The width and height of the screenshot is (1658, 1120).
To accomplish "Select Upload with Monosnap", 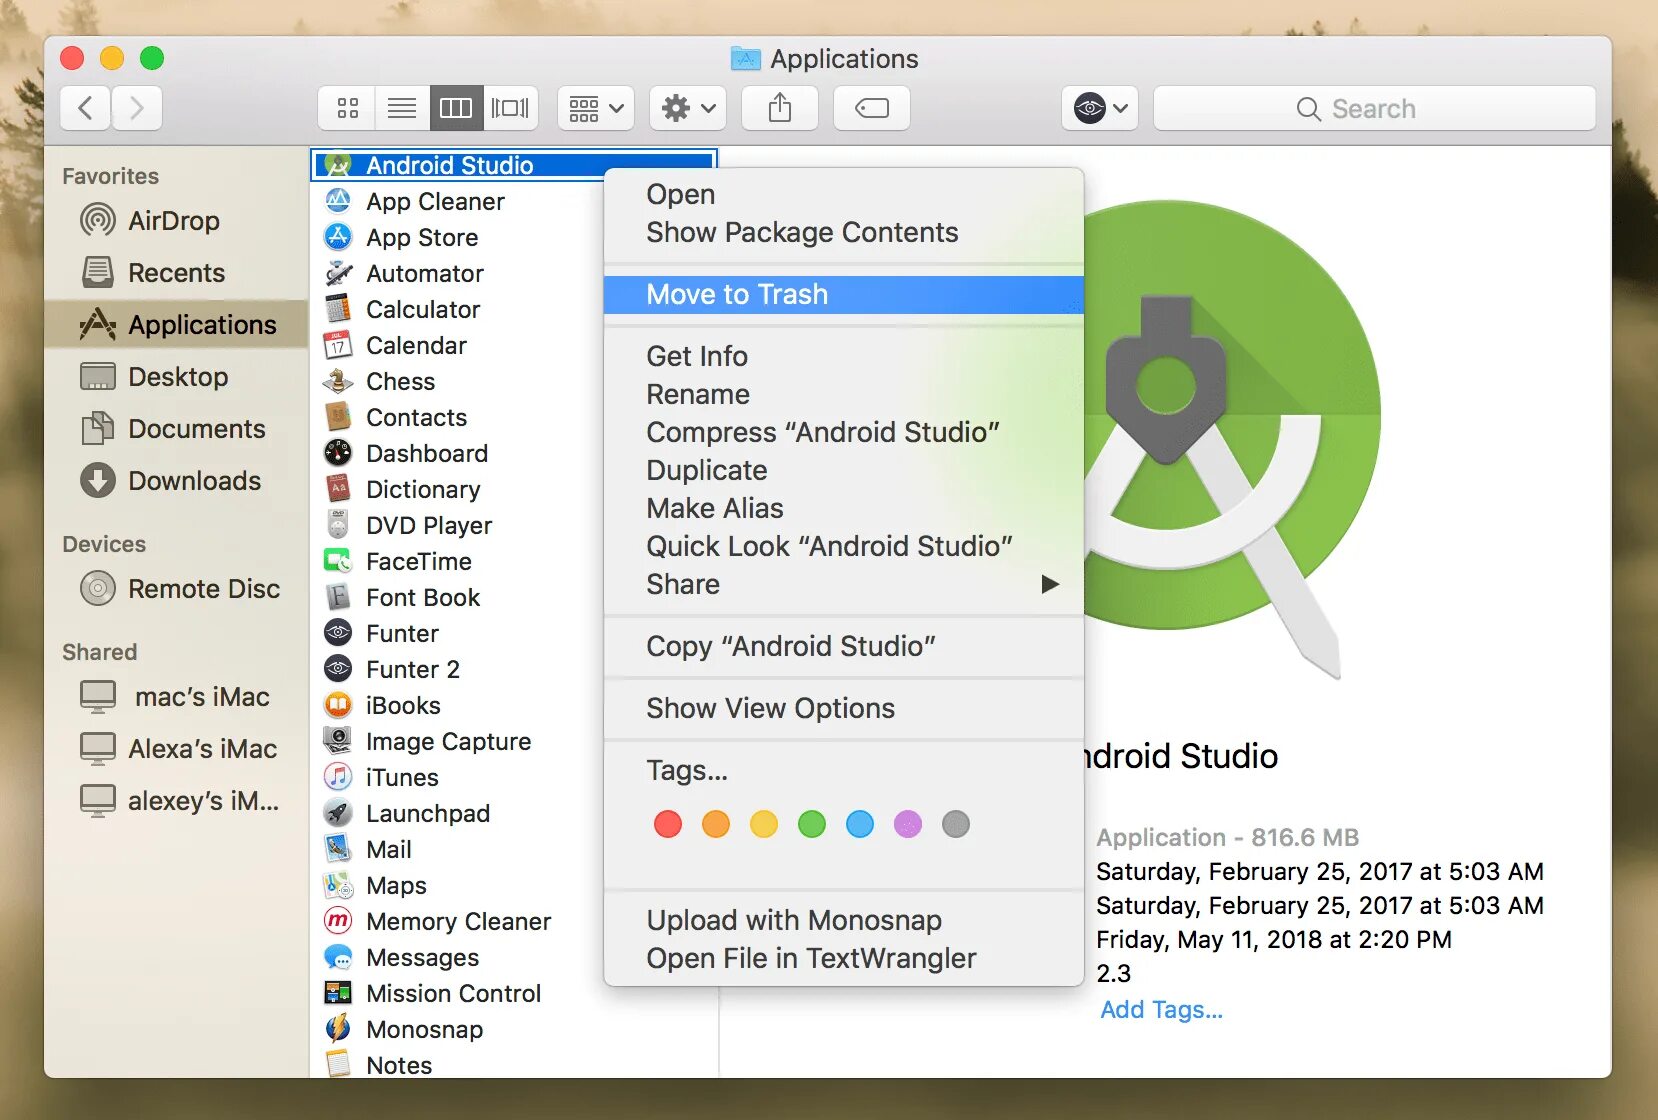I will [x=844, y=920].
